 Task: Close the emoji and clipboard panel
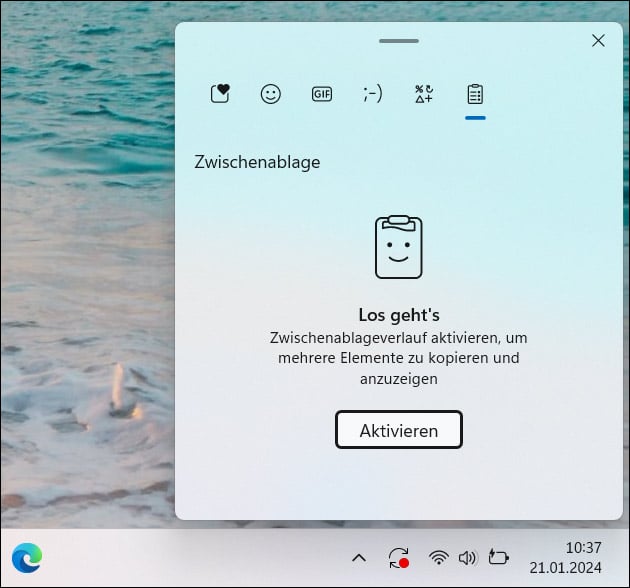point(598,41)
